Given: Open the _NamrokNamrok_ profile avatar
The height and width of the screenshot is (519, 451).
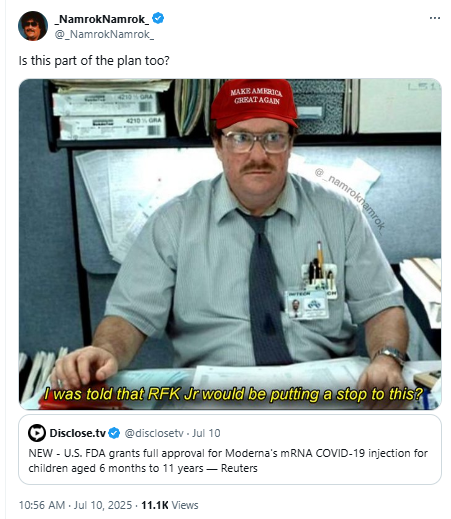Looking at the screenshot, I should click(33, 26).
